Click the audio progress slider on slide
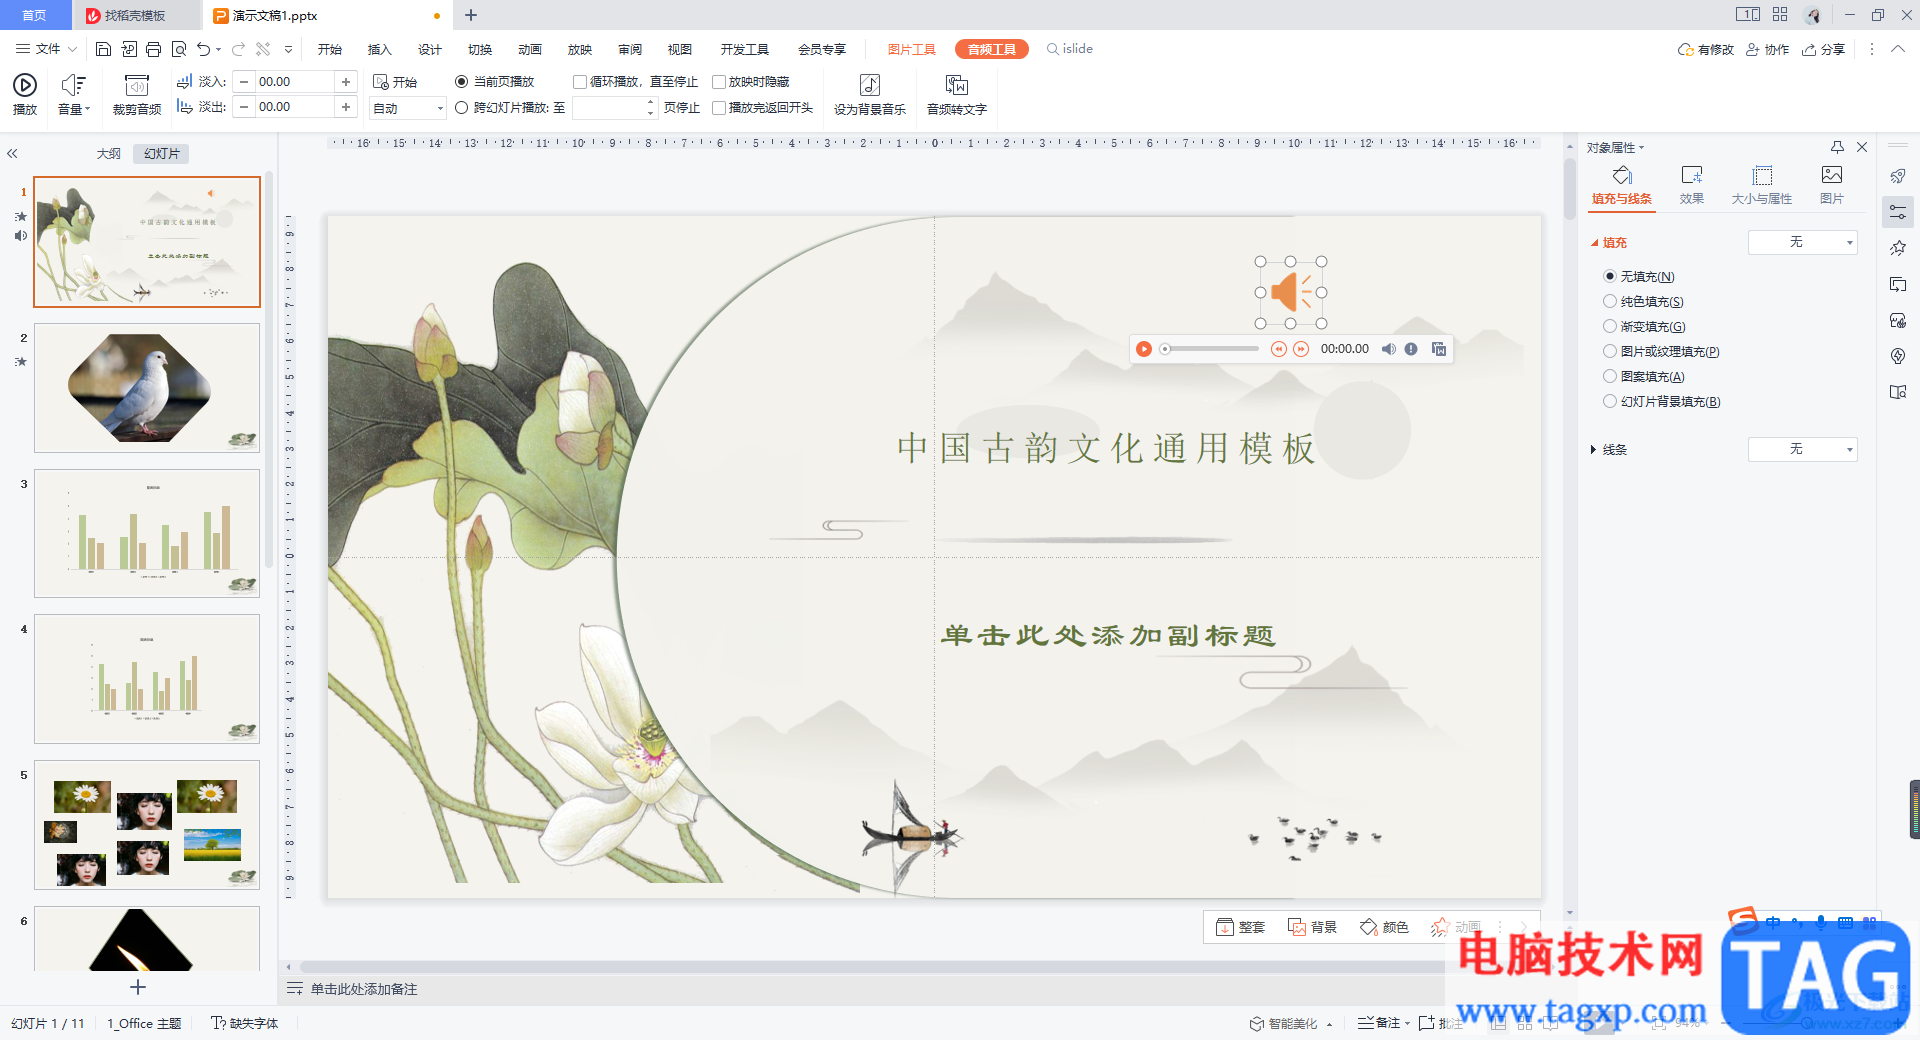The height and width of the screenshot is (1040, 1920). click(x=1211, y=349)
